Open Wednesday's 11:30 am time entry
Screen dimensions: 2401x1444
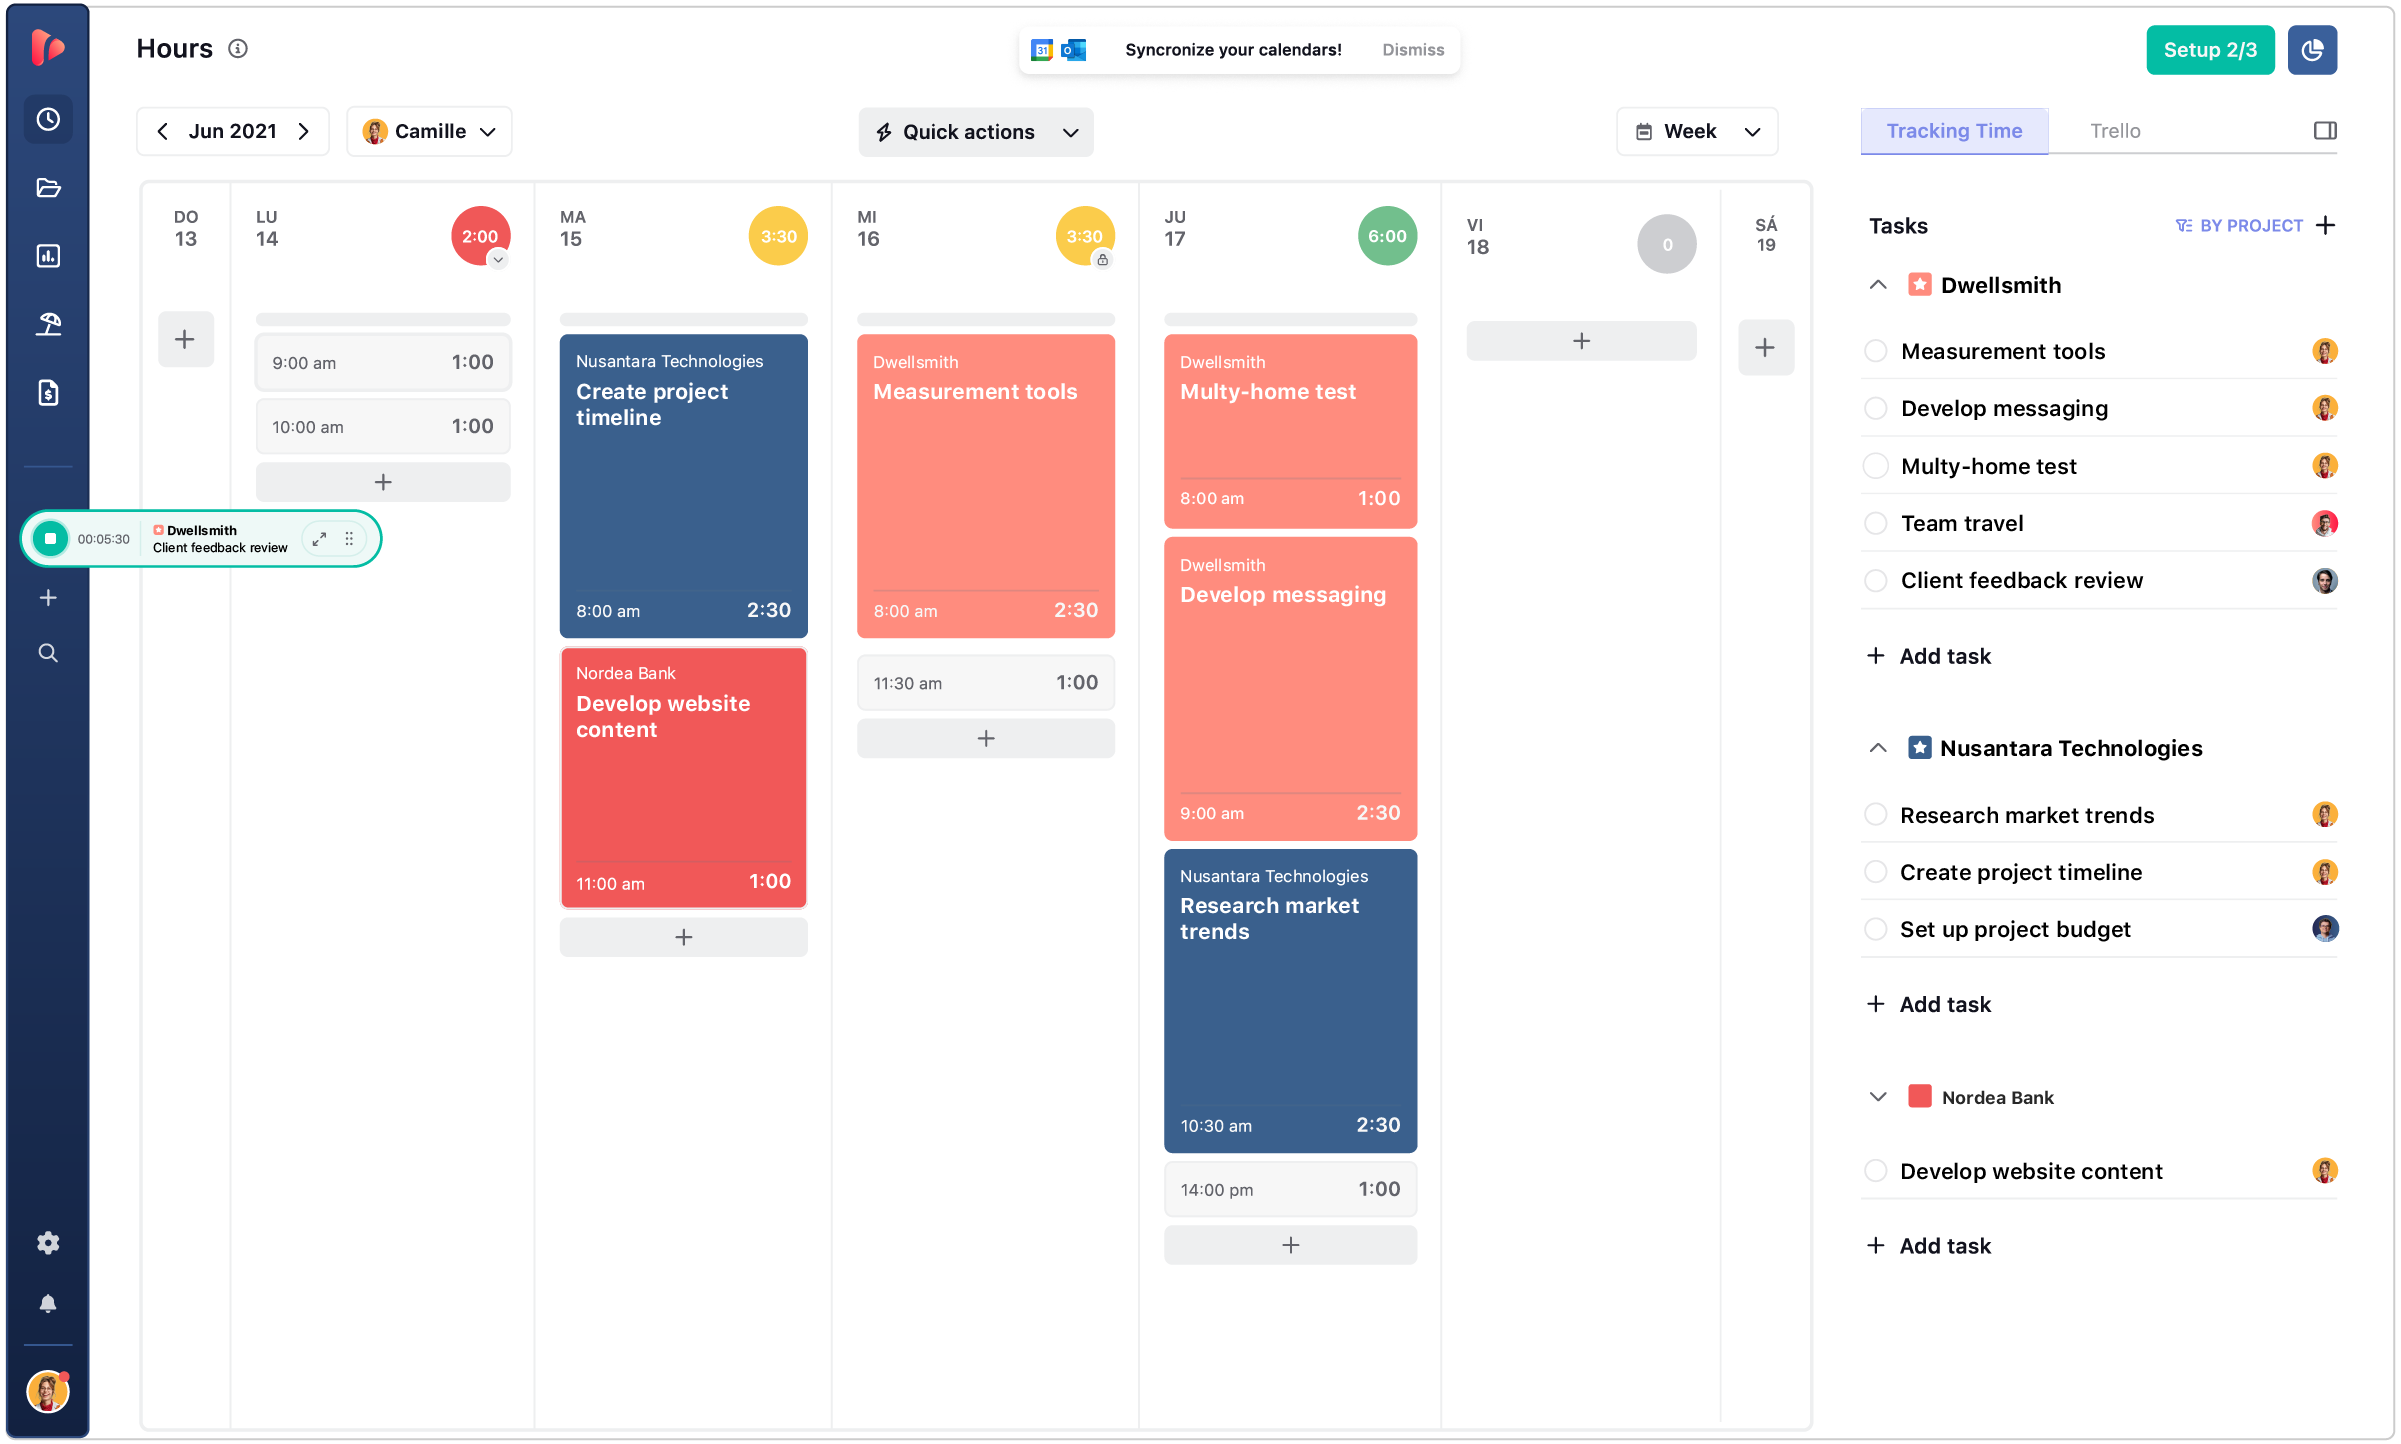985,683
